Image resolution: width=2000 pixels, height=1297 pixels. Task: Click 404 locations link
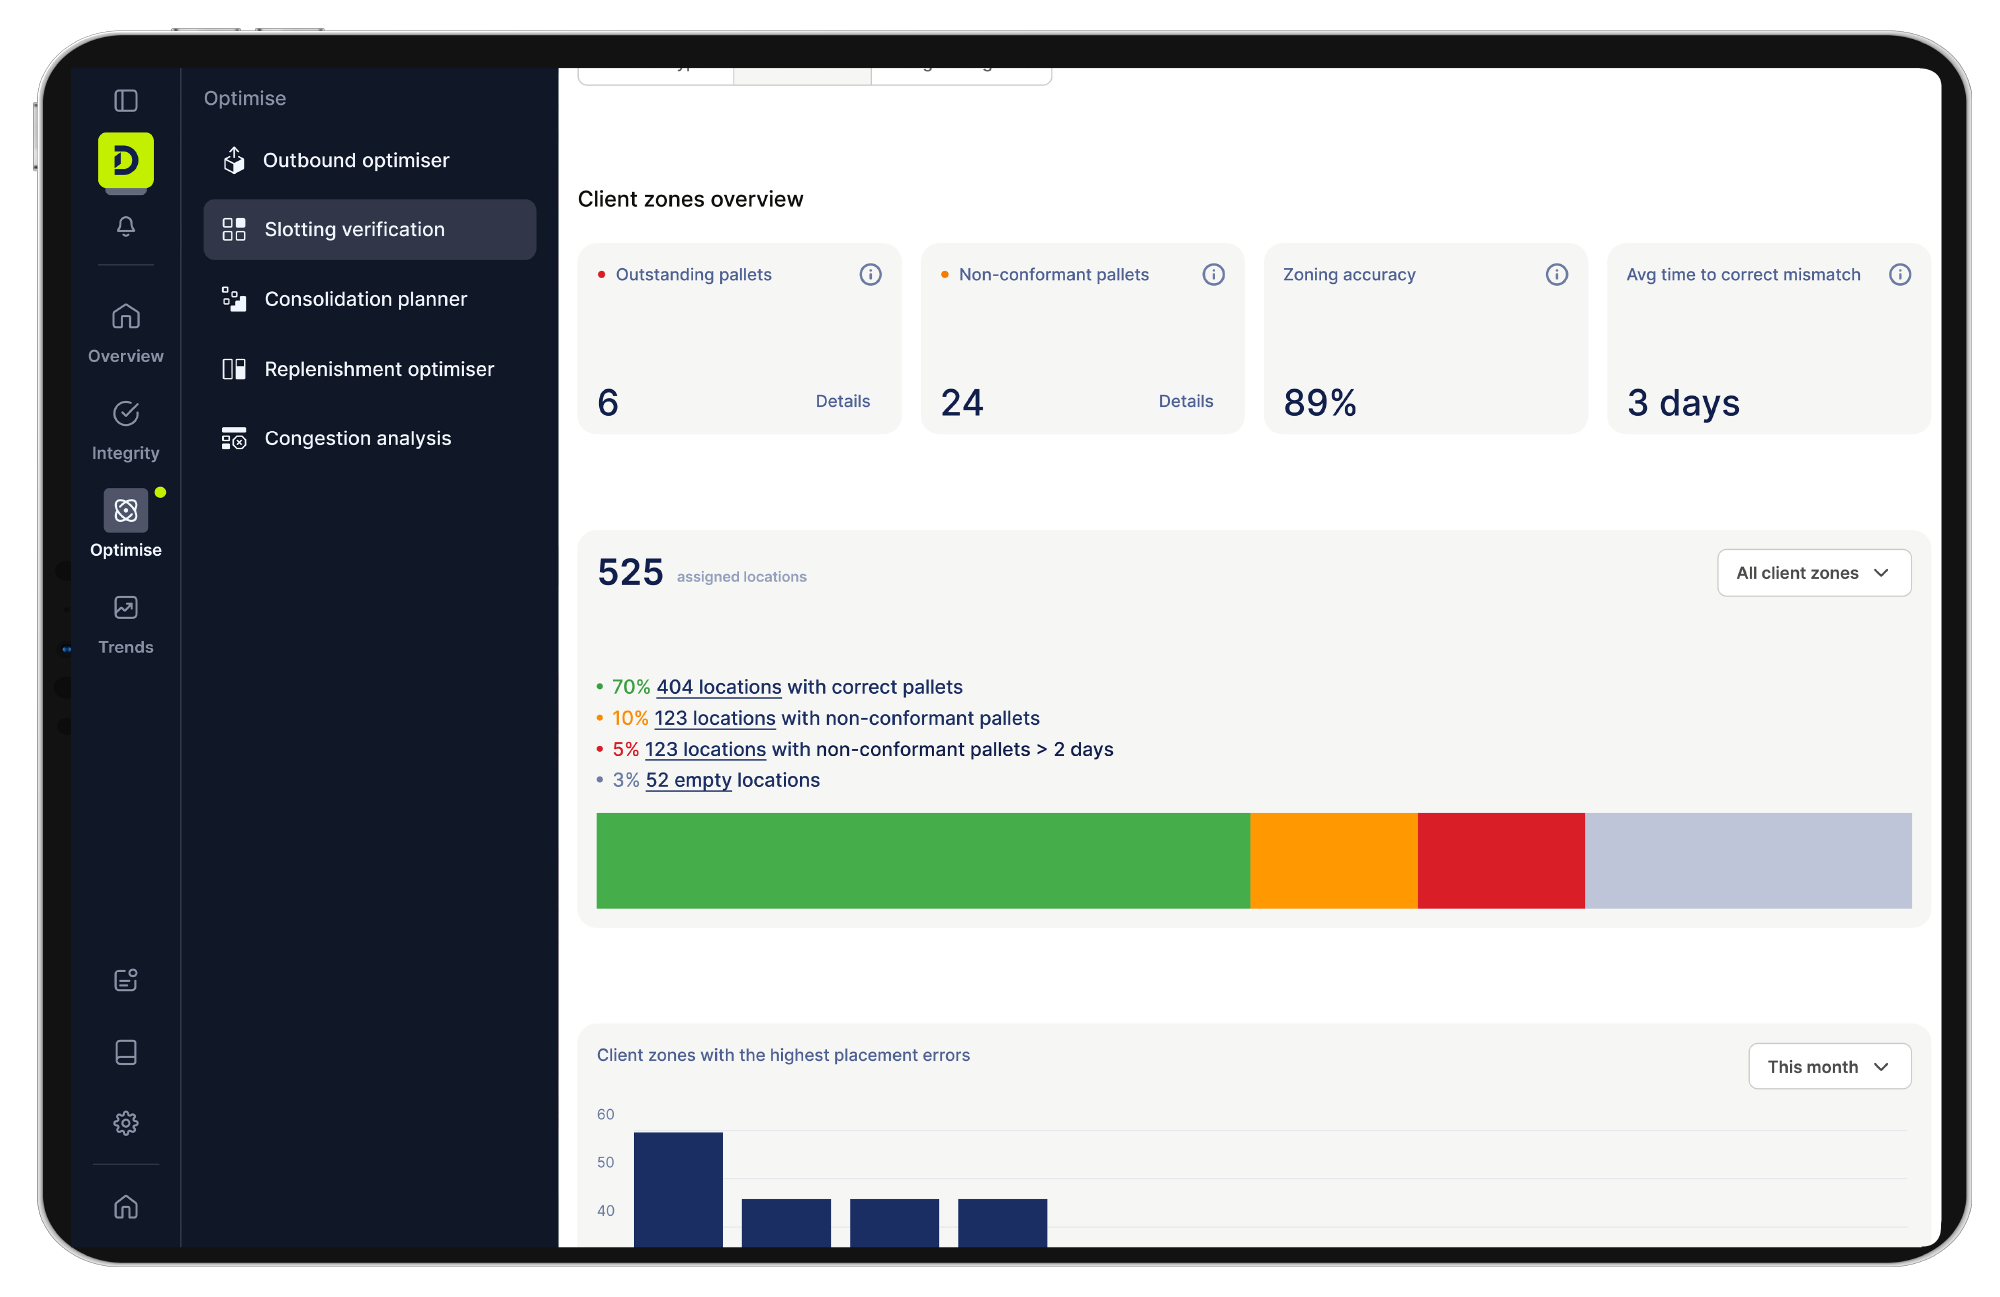(x=718, y=687)
